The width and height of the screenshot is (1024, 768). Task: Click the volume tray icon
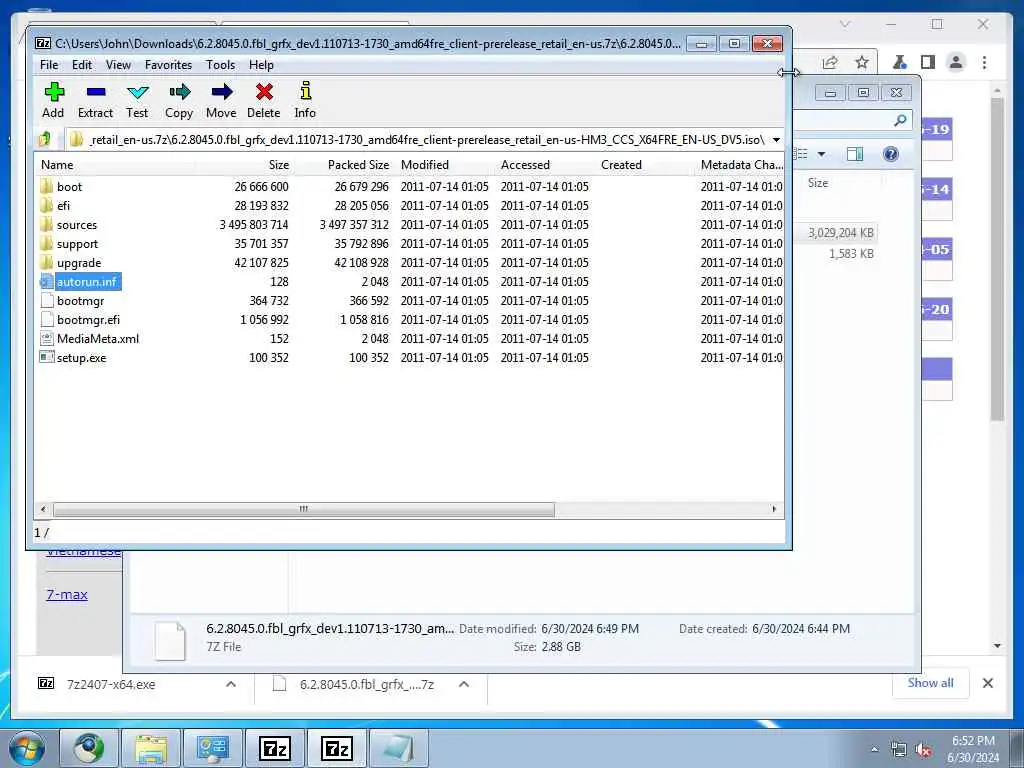click(x=923, y=750)
